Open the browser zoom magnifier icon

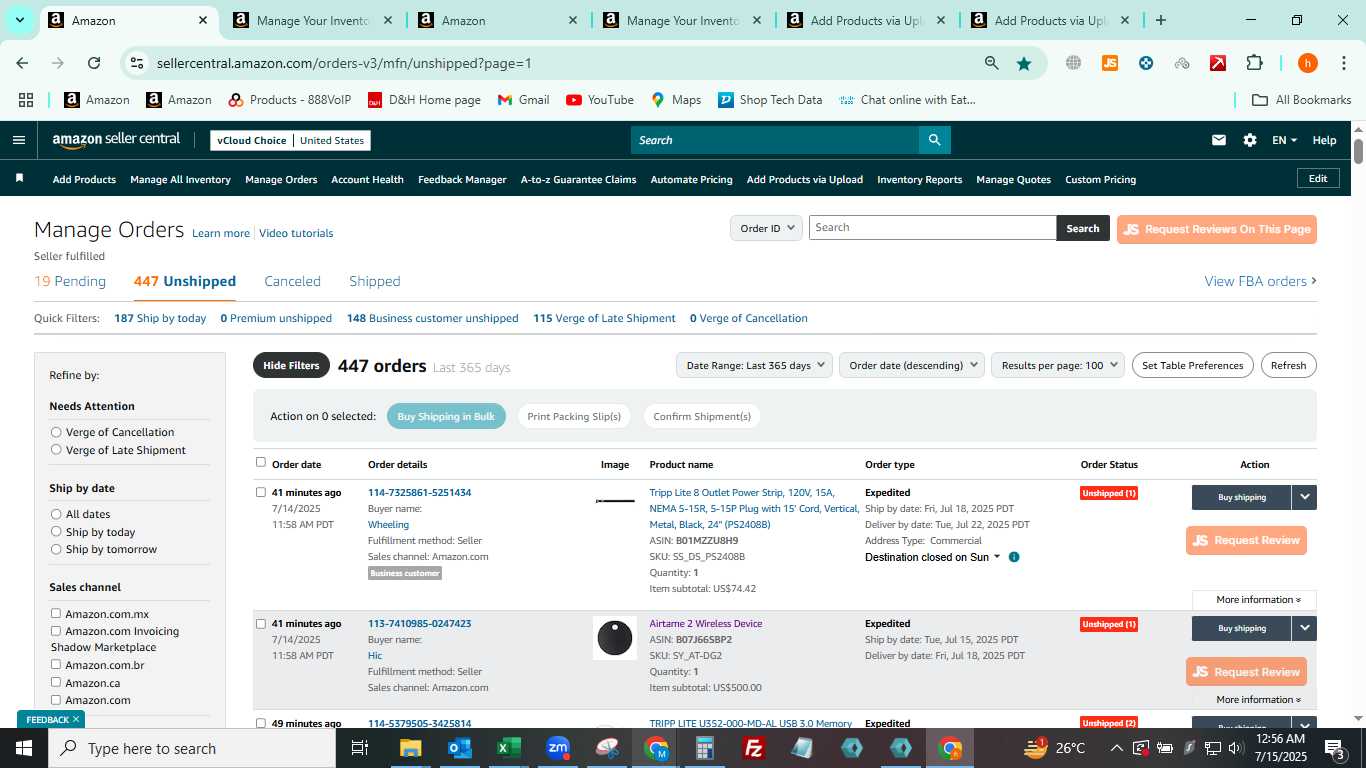(991, 63)
